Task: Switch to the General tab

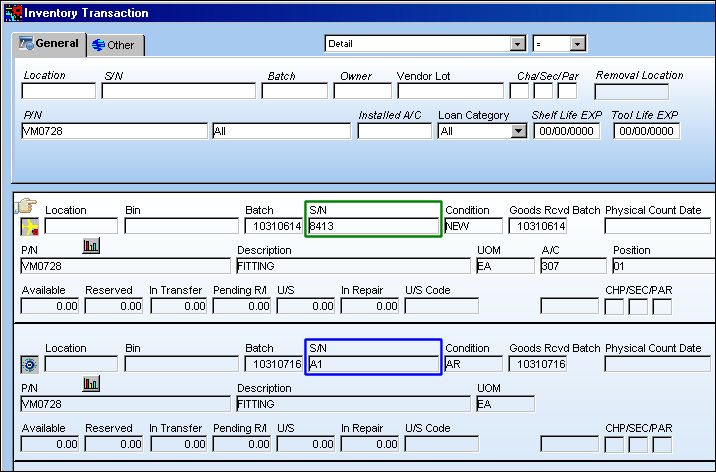Action: [x=49, y=44]
